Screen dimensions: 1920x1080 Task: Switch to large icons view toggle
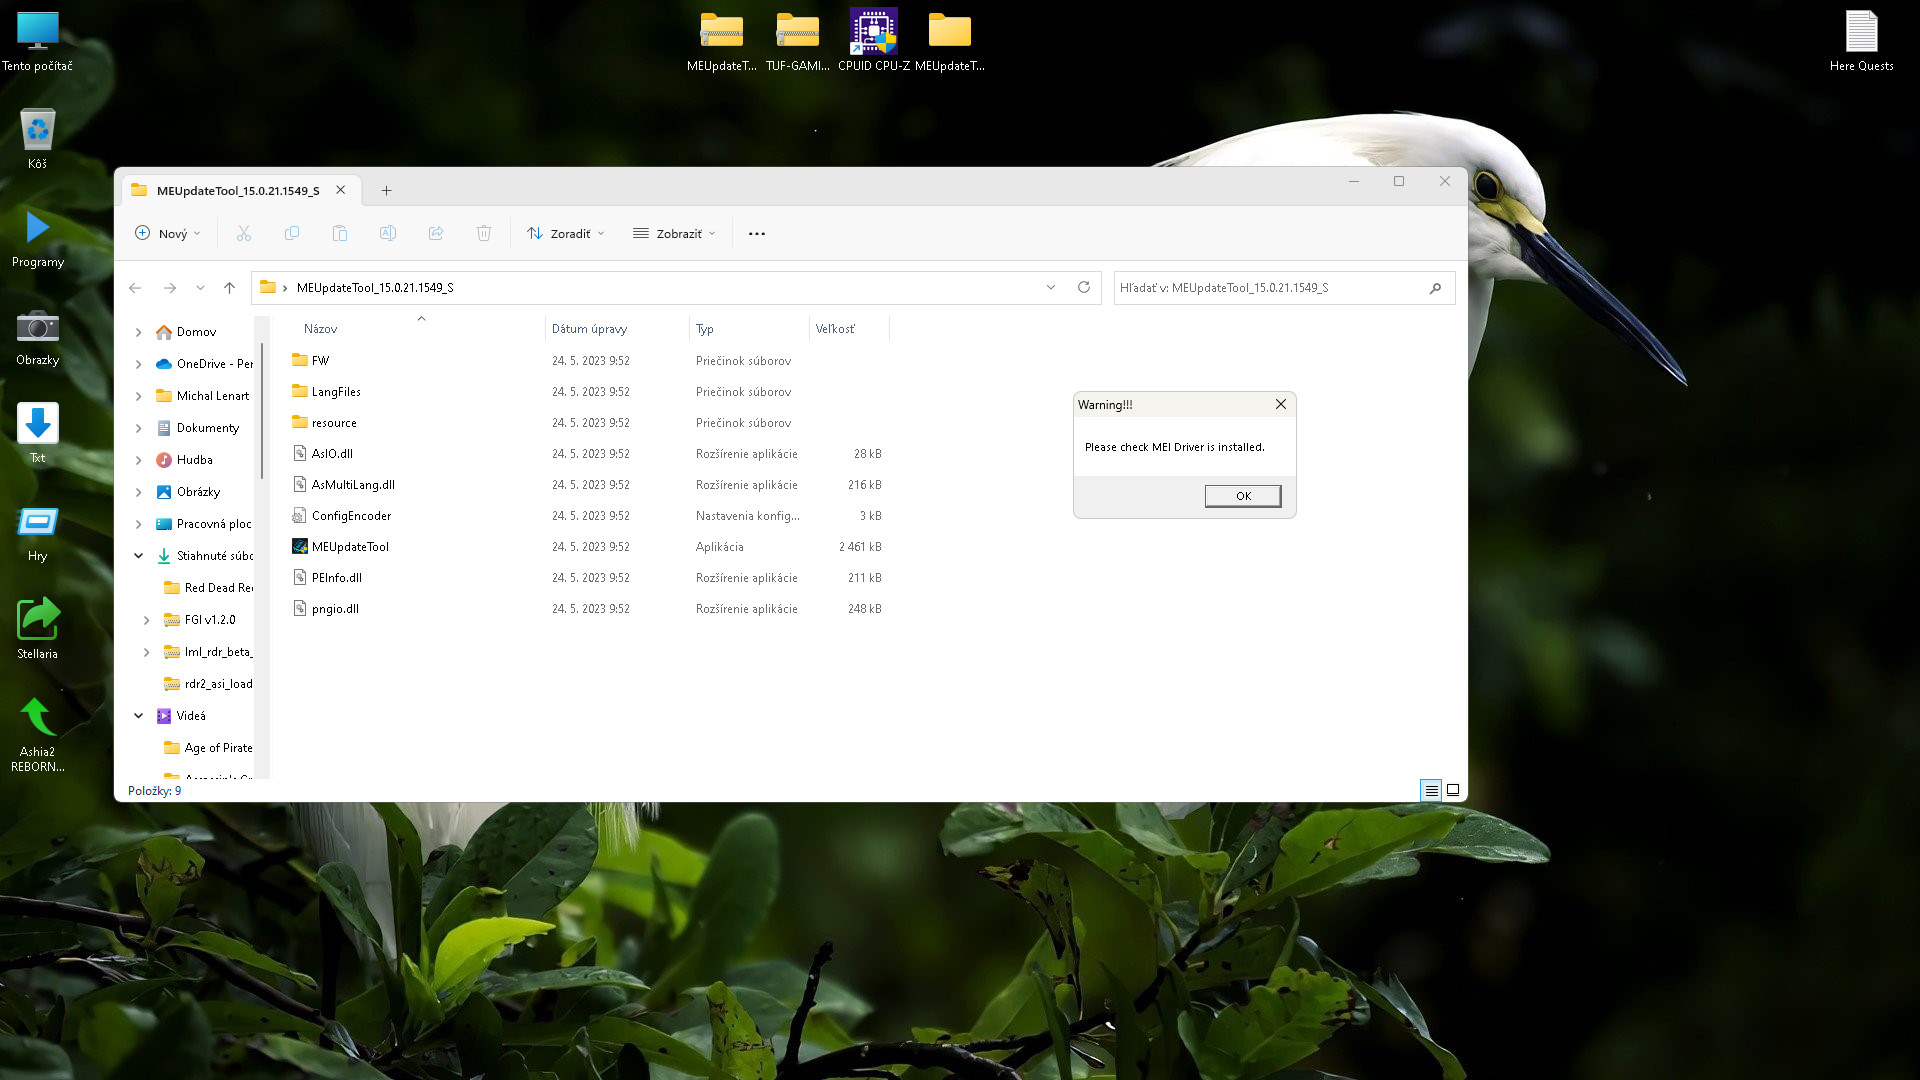(x=1453, y=790)
